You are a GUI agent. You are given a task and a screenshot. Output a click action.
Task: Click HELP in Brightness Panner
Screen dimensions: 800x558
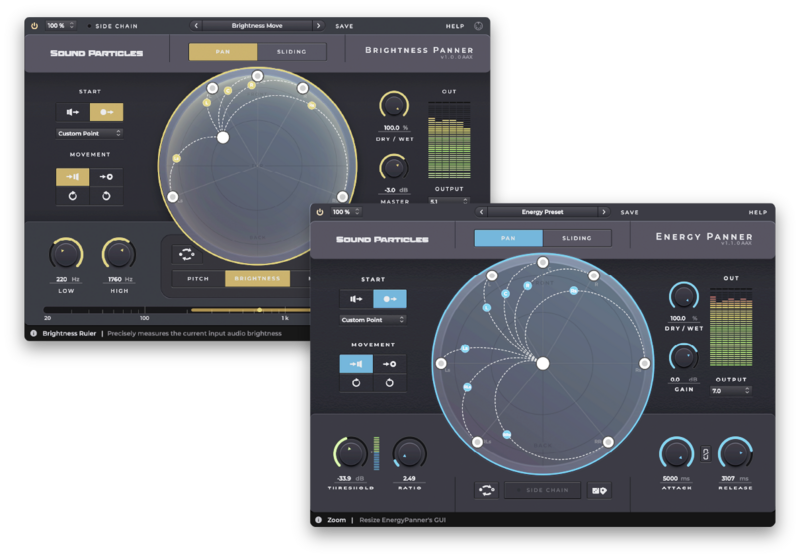click(455, 26)
